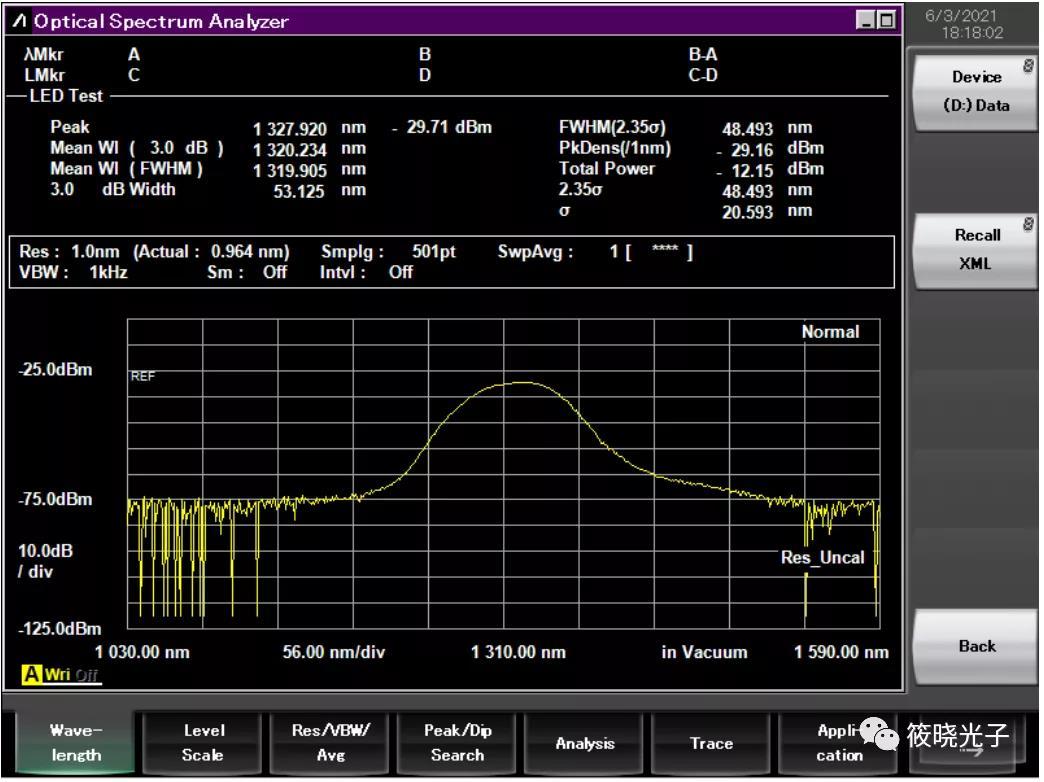Click the Recall XML softkey

975,250
